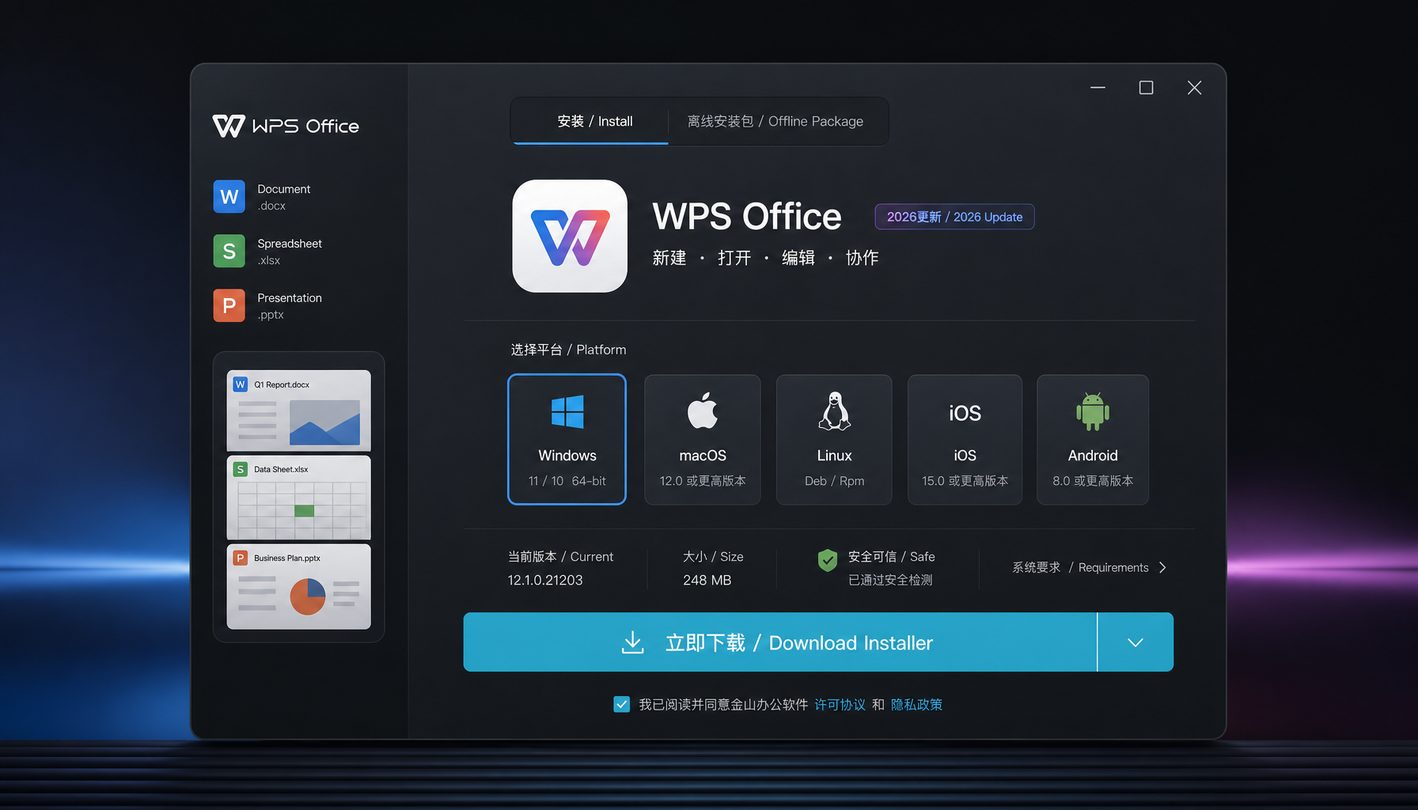Choose the Windows 11 / 10 64-bit platform
The height and width of the screenshot is (810, 1418).
point(567,439)
